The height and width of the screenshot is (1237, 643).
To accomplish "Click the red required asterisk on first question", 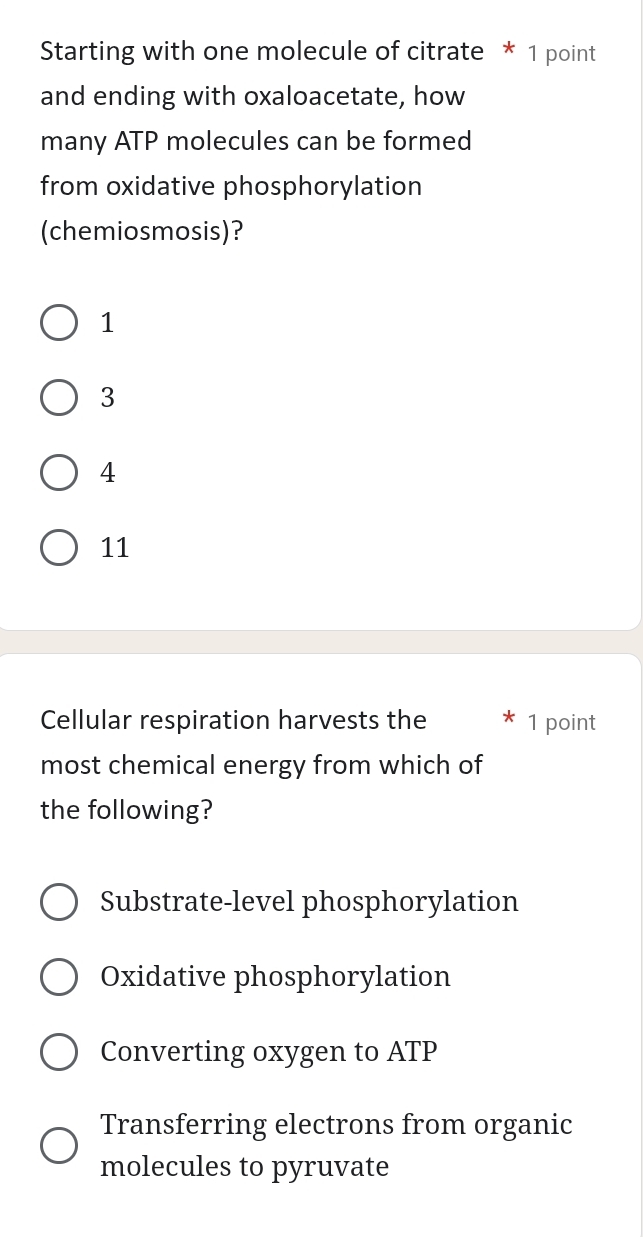I will tap(508, 50).
